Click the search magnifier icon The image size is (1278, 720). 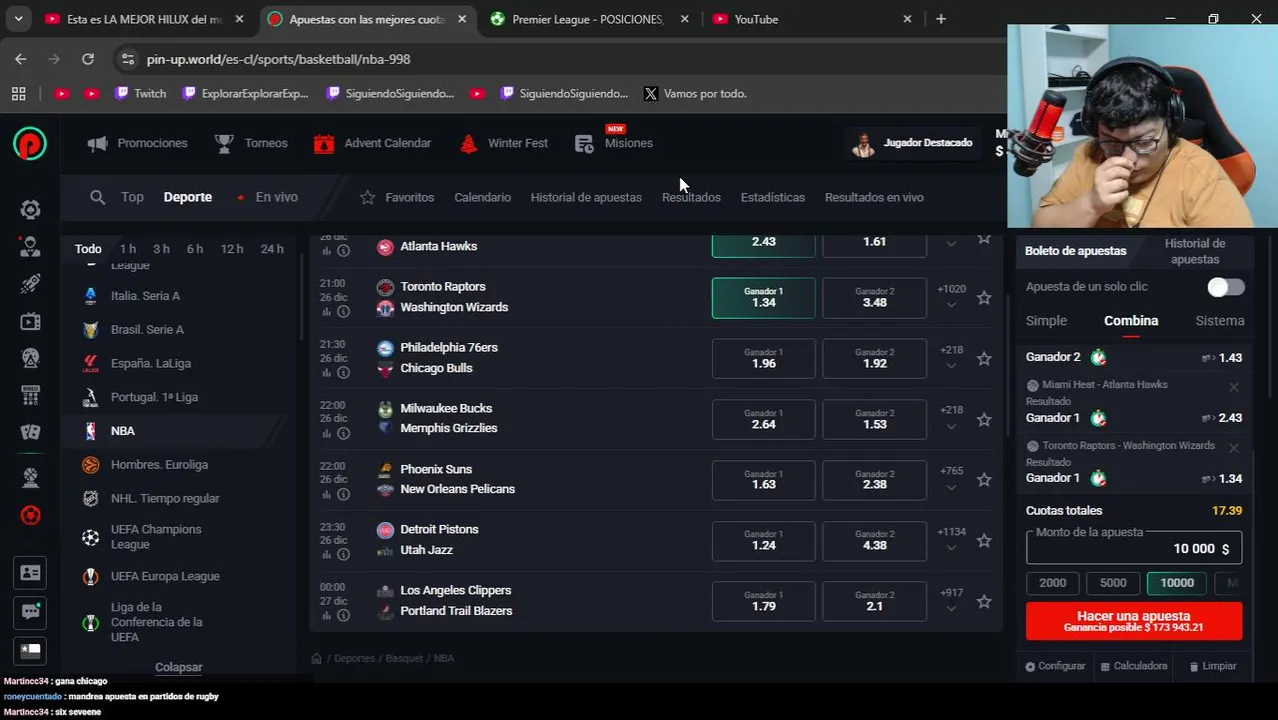[97, 197]
